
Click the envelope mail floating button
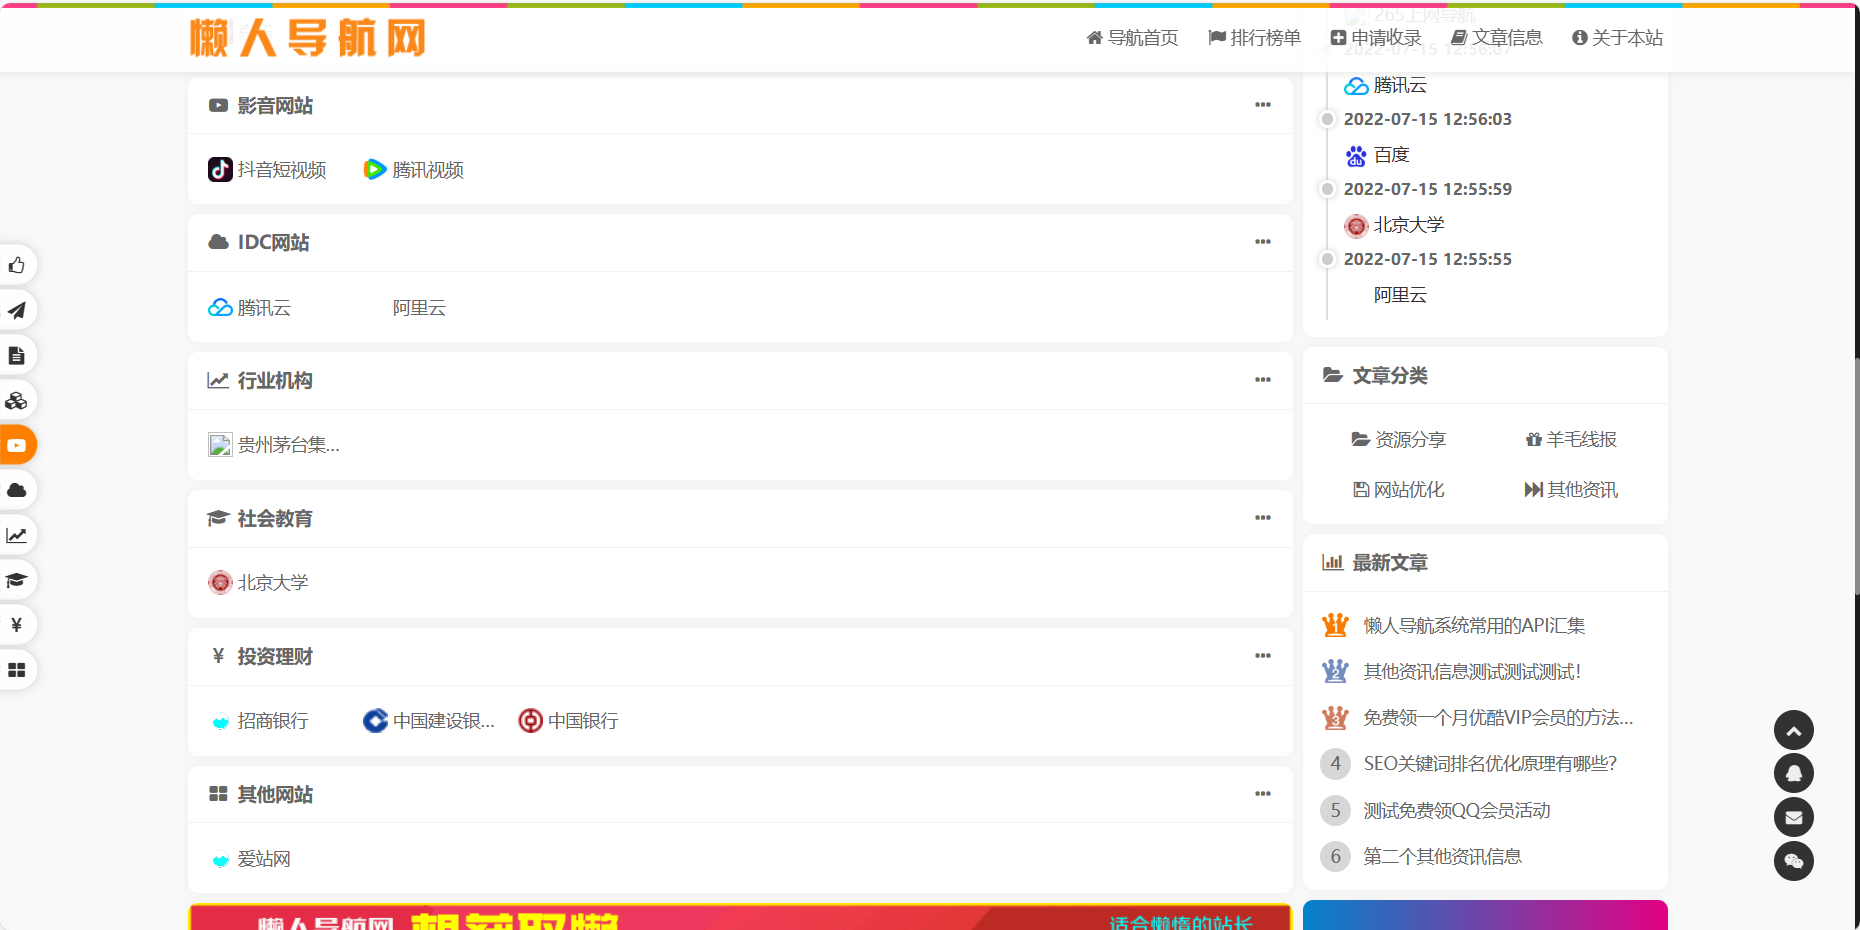point(1794,817)
